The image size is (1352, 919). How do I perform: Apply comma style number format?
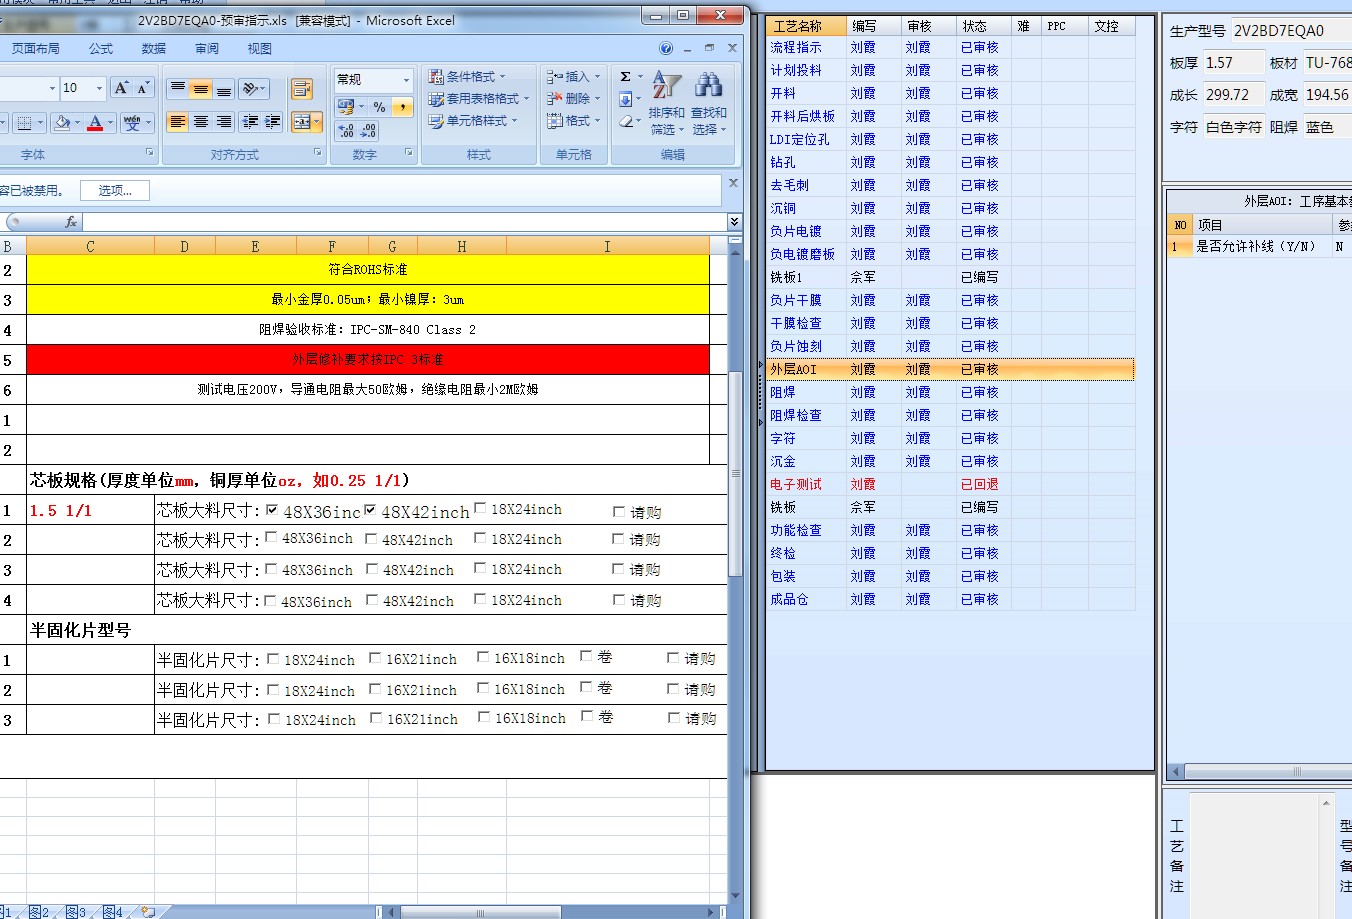[402, 106]
